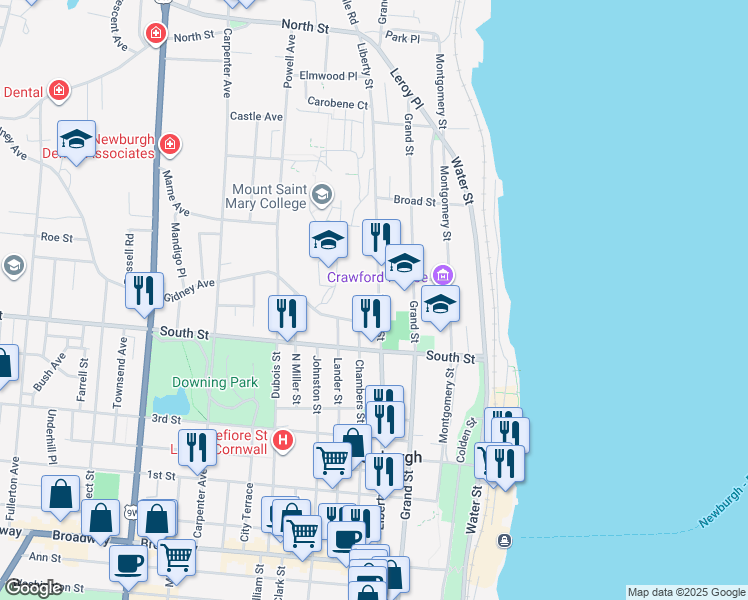Click the Mount Saint Mary College text label
748x600 pixels.
point(268,195)
